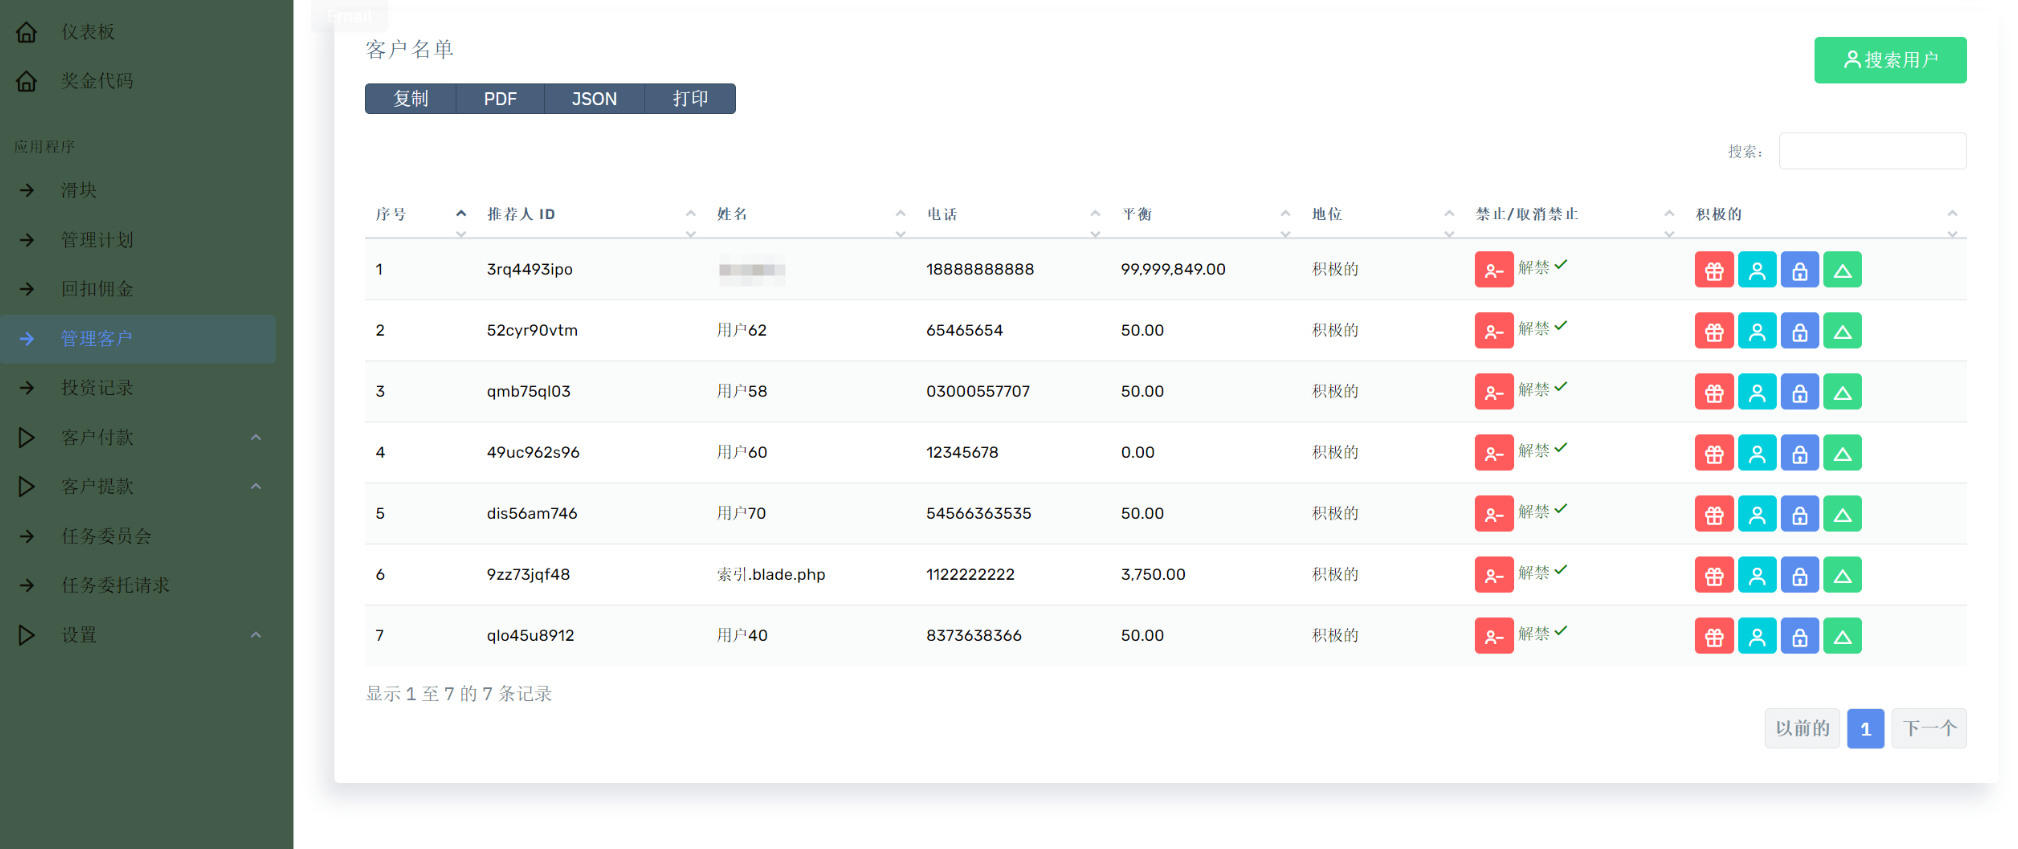Image resolution: width=2018 pixels, height=849 pixels.
Task: Click the red gift icon for user 用户62
Action: coord(1713,331)
